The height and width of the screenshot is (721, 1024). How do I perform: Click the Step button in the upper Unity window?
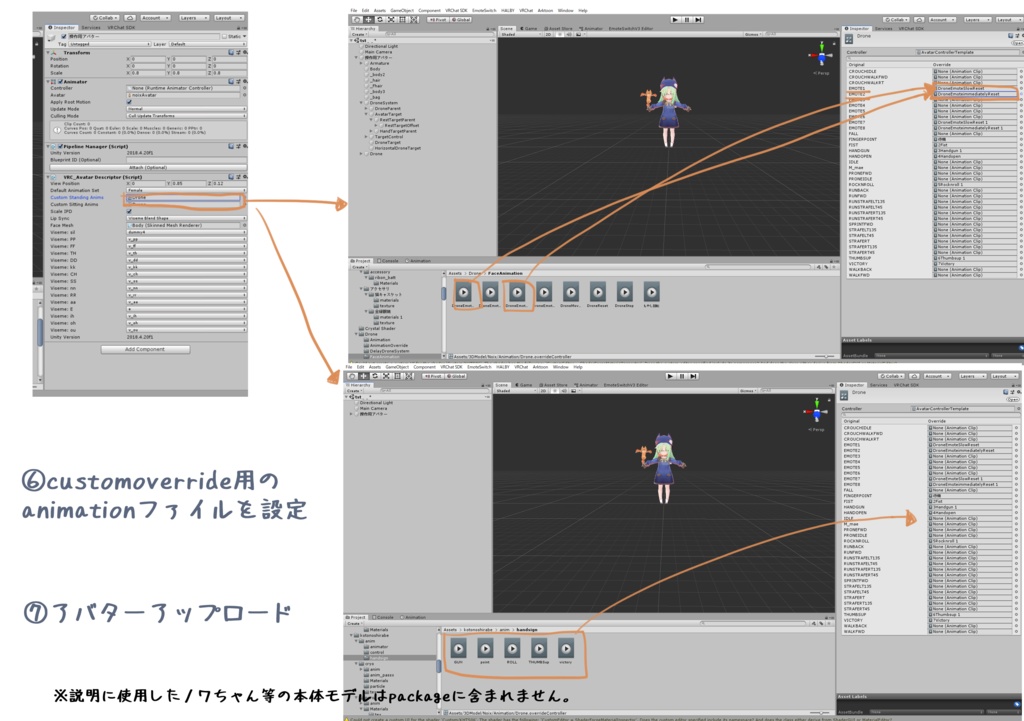pyautogui.click(x=698, y=20)
